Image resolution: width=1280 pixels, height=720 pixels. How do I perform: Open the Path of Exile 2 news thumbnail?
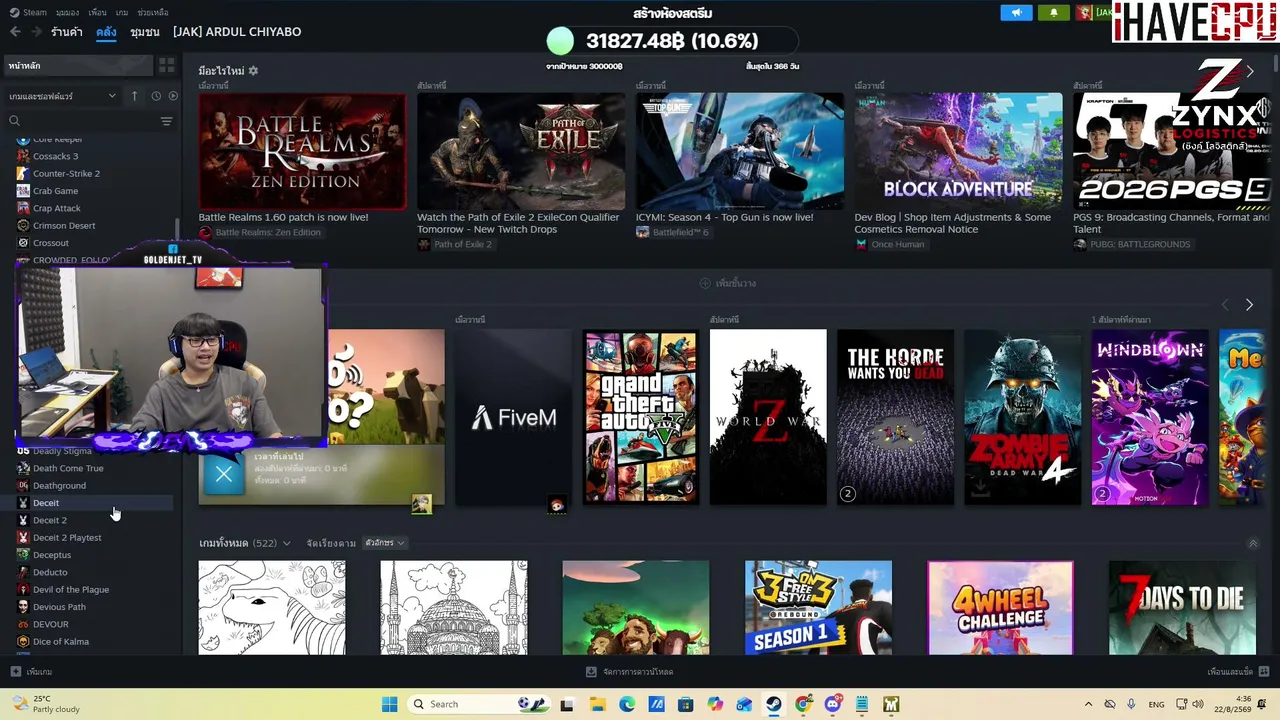521,151
